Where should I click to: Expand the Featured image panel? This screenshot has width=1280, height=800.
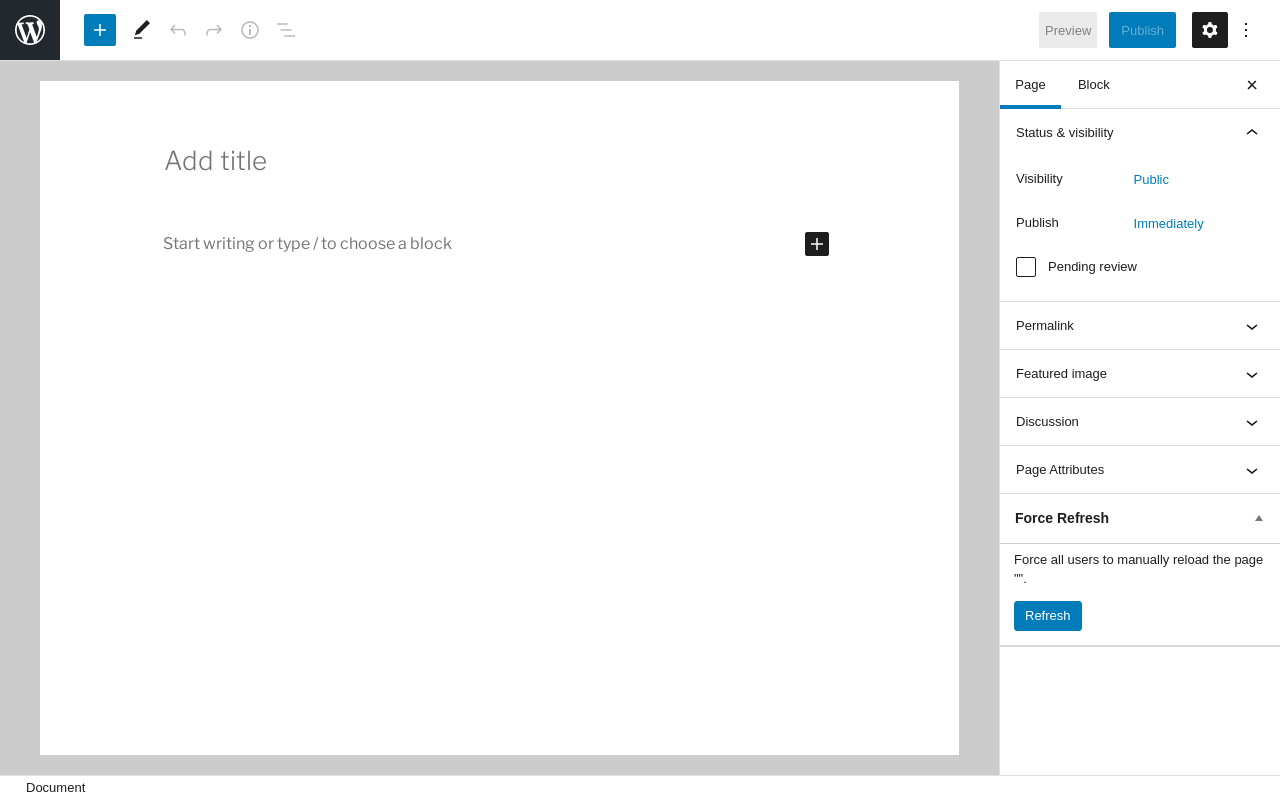(1140, 374)
